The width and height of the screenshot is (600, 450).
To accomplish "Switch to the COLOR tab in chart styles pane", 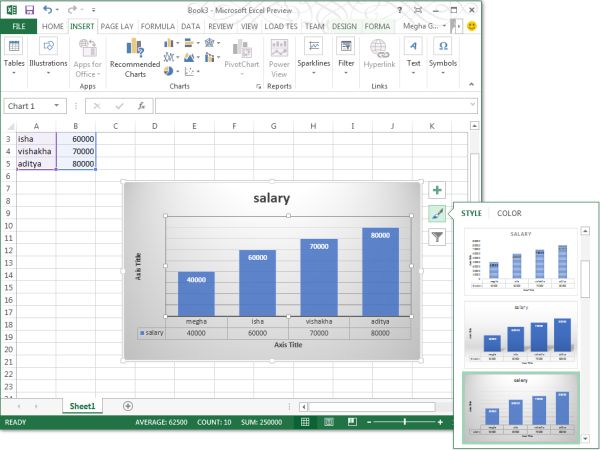I will pyautogui.click(x=509, y=214).
